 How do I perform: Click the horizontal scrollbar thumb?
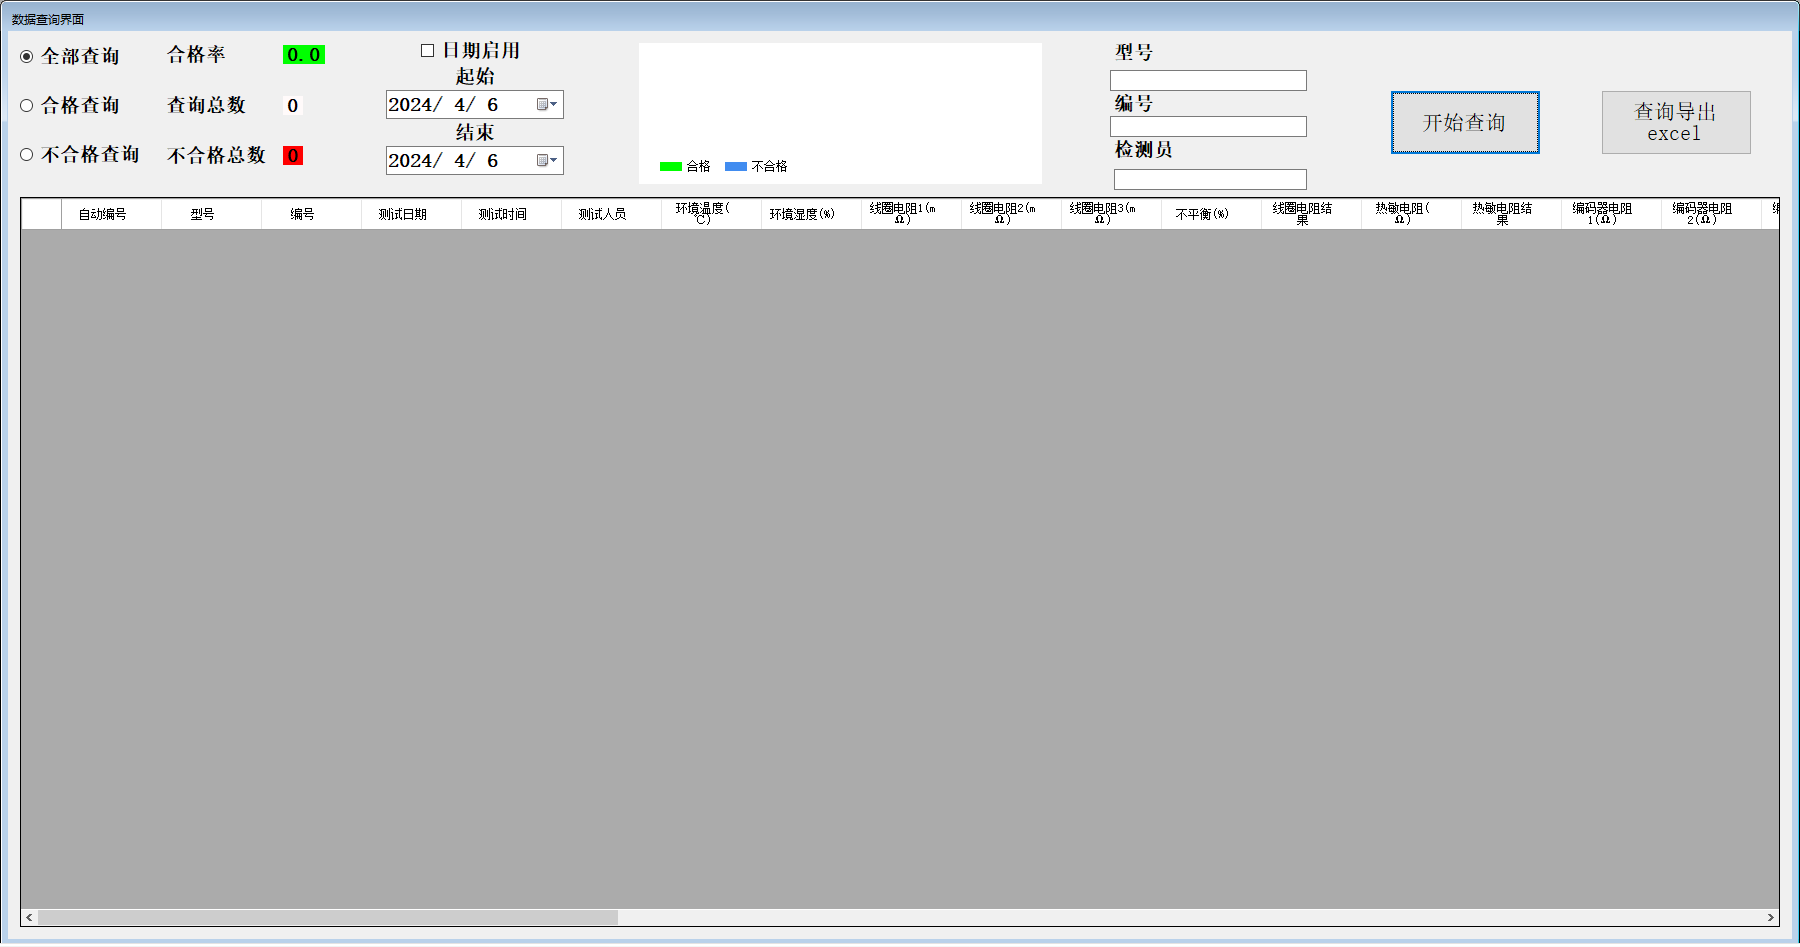pos(327,918)
